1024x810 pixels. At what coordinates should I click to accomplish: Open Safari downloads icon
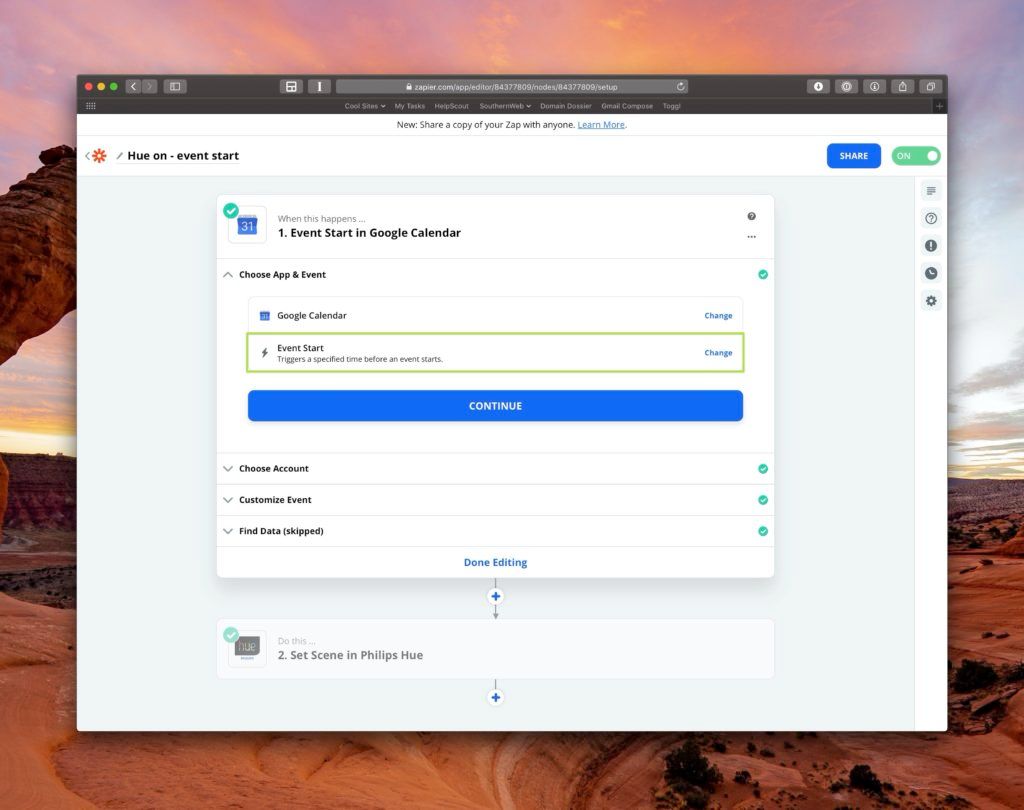pos(818,86)
